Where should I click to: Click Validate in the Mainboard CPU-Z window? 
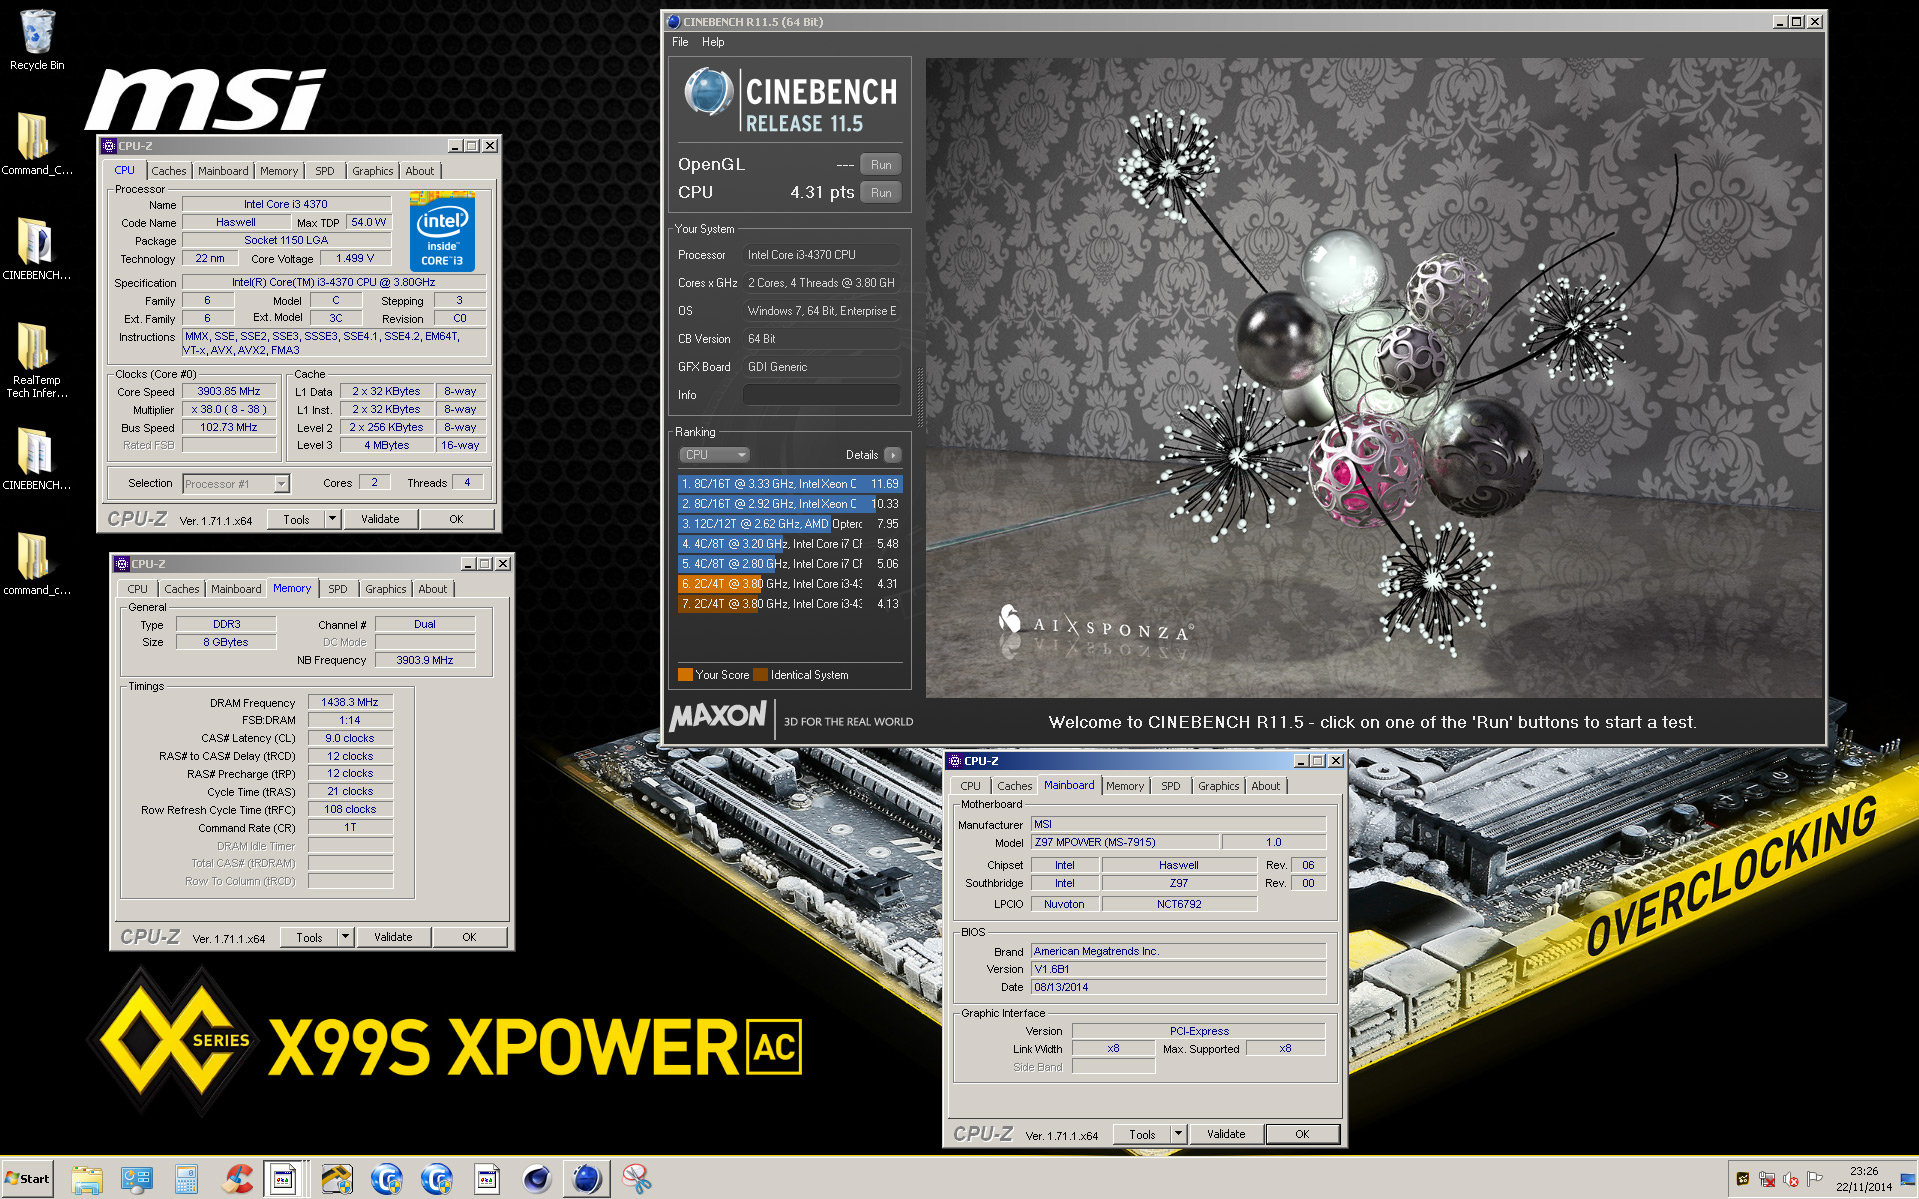click(1226, 1134)
